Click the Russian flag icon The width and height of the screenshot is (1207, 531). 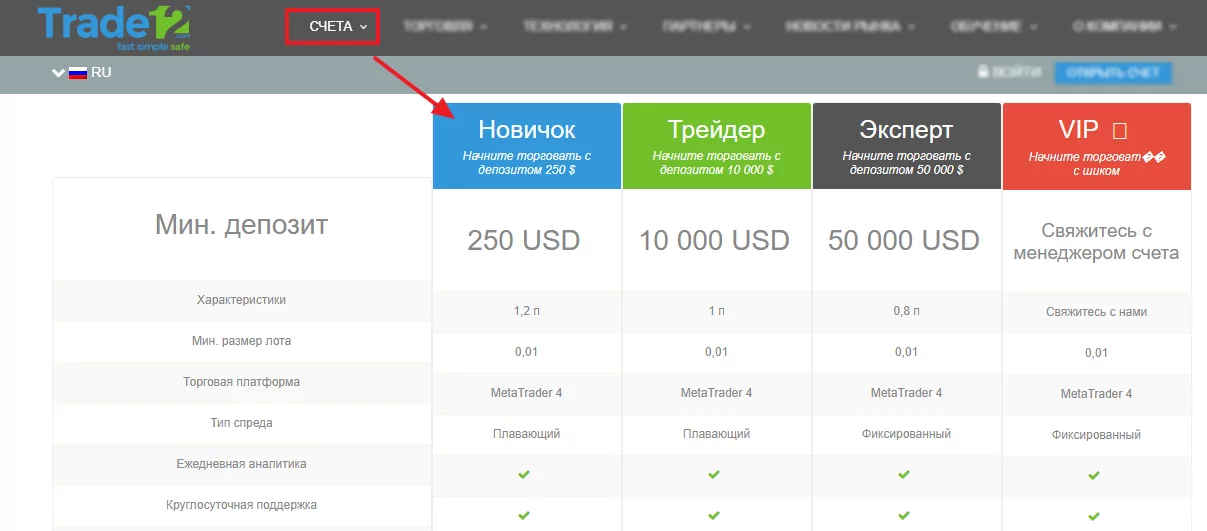click(78, 73)
